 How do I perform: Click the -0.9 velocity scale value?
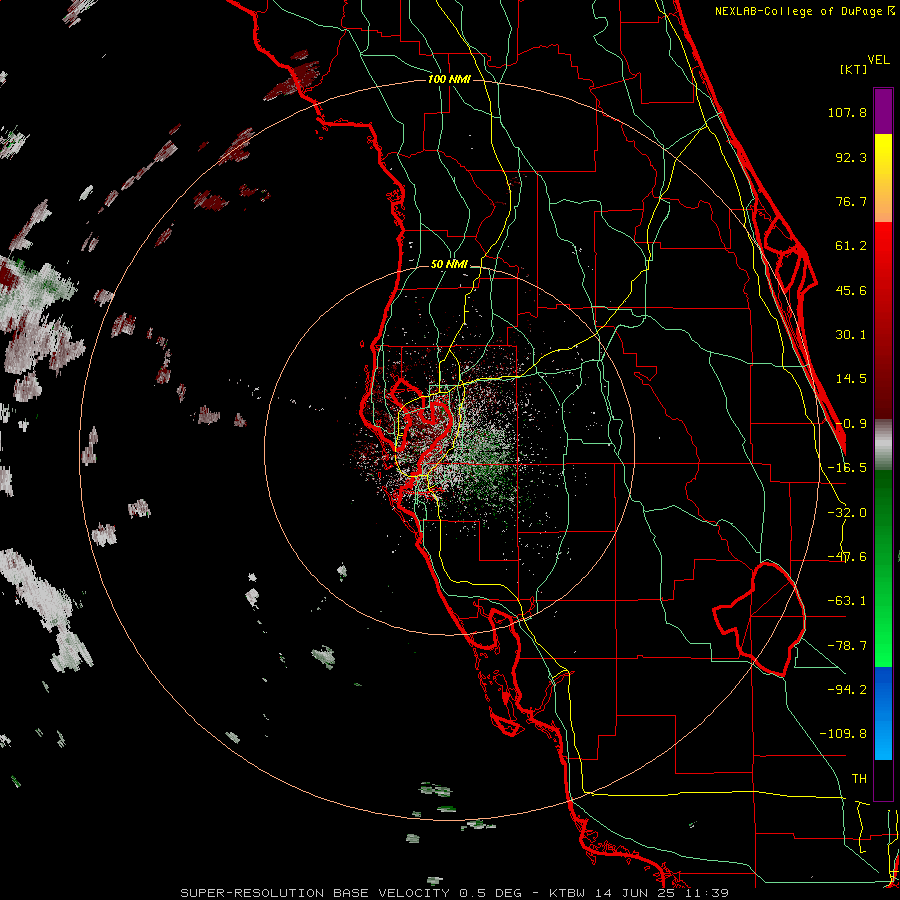tap(851, 424)
